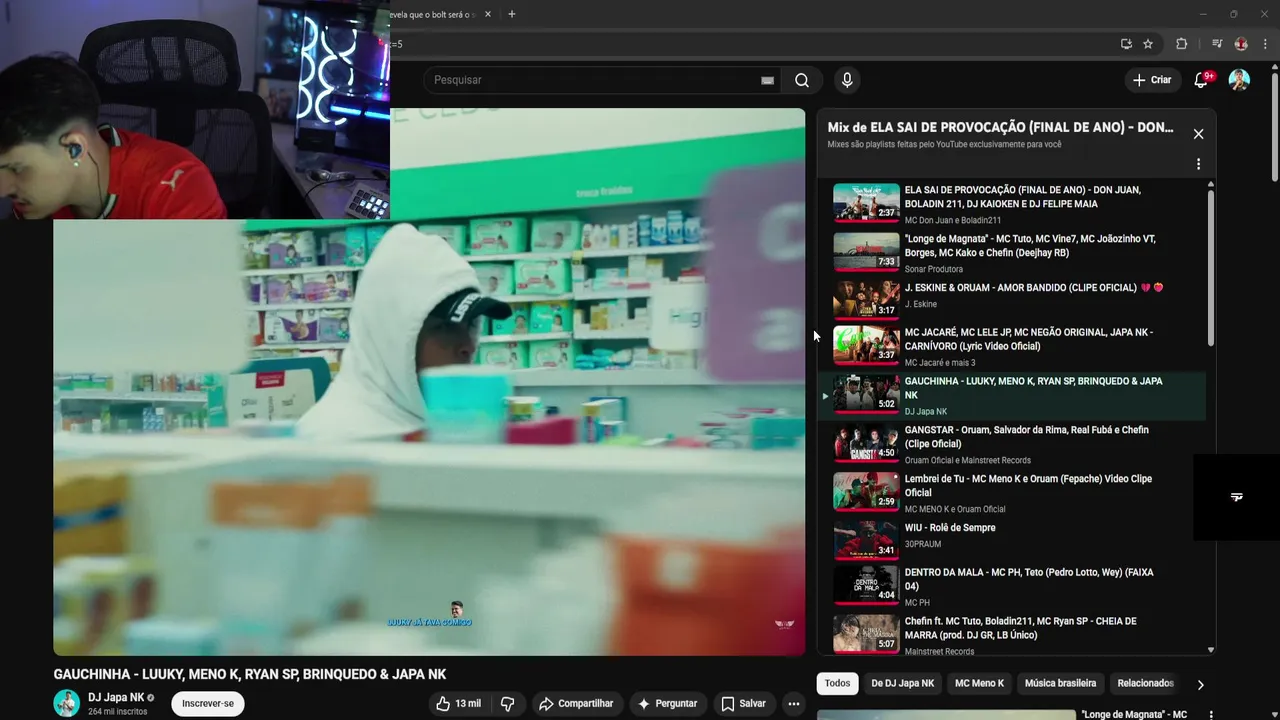This screenshot has width=1280, height=720.
Task: Open the on-screen keyboard icon in search box
Action: coord(767,80)
